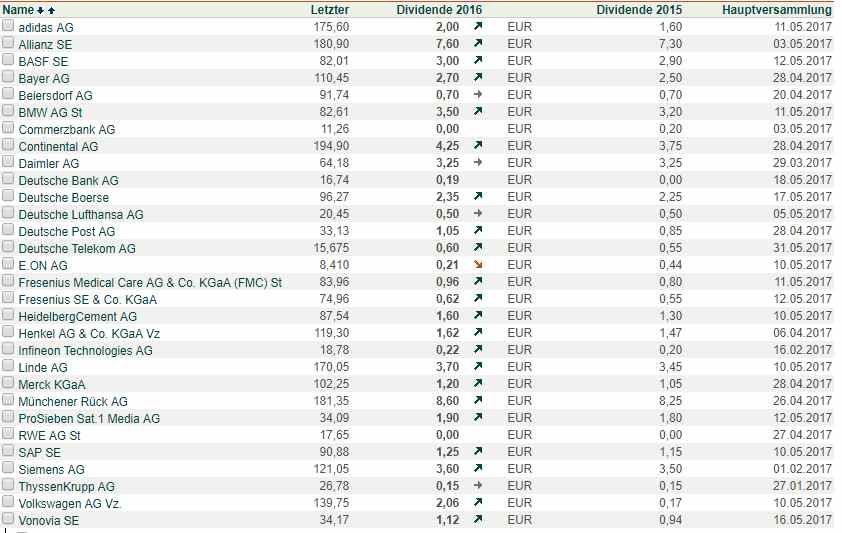Click the up arrow in HeidelbergCement AG row
This screenshot has height=533, width=842.
(x=478, y=316)
